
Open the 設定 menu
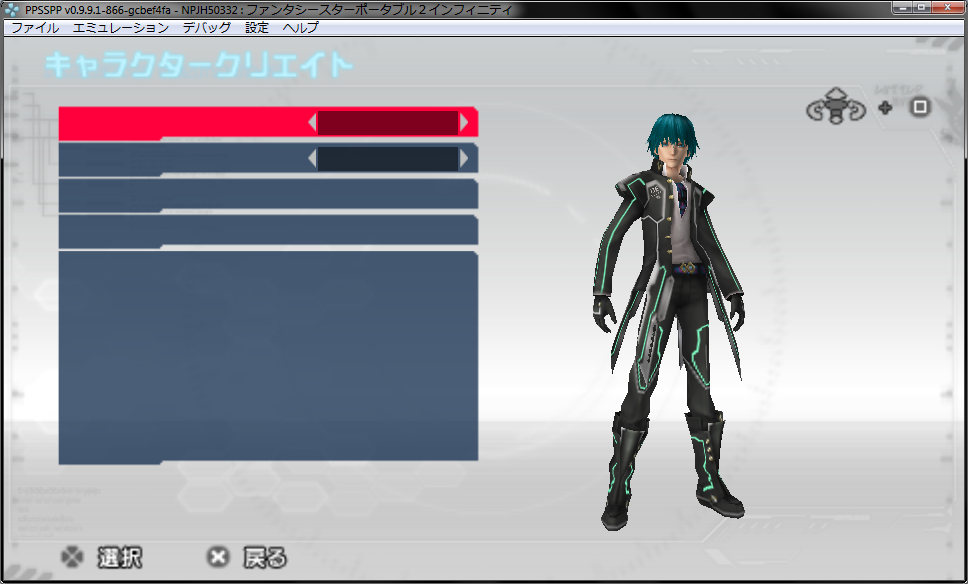click(257, 28)
